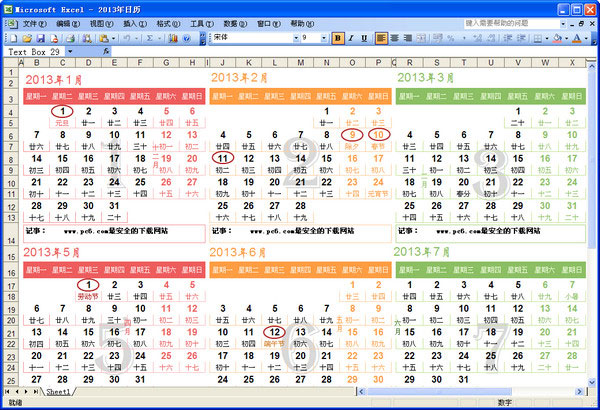Expand the font size dropdown
The image size is (600, 410).
pyautogui.click(x=324, y=38)
